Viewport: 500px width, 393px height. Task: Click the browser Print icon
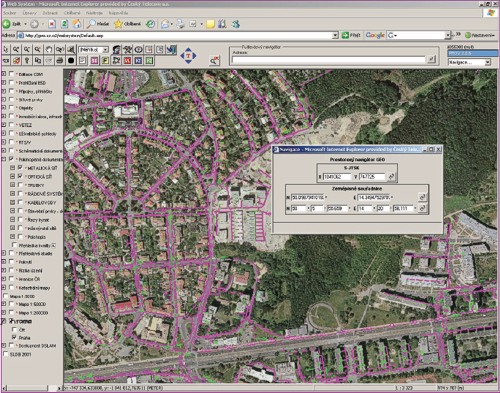pyautogui.click(x=180, y=24)
